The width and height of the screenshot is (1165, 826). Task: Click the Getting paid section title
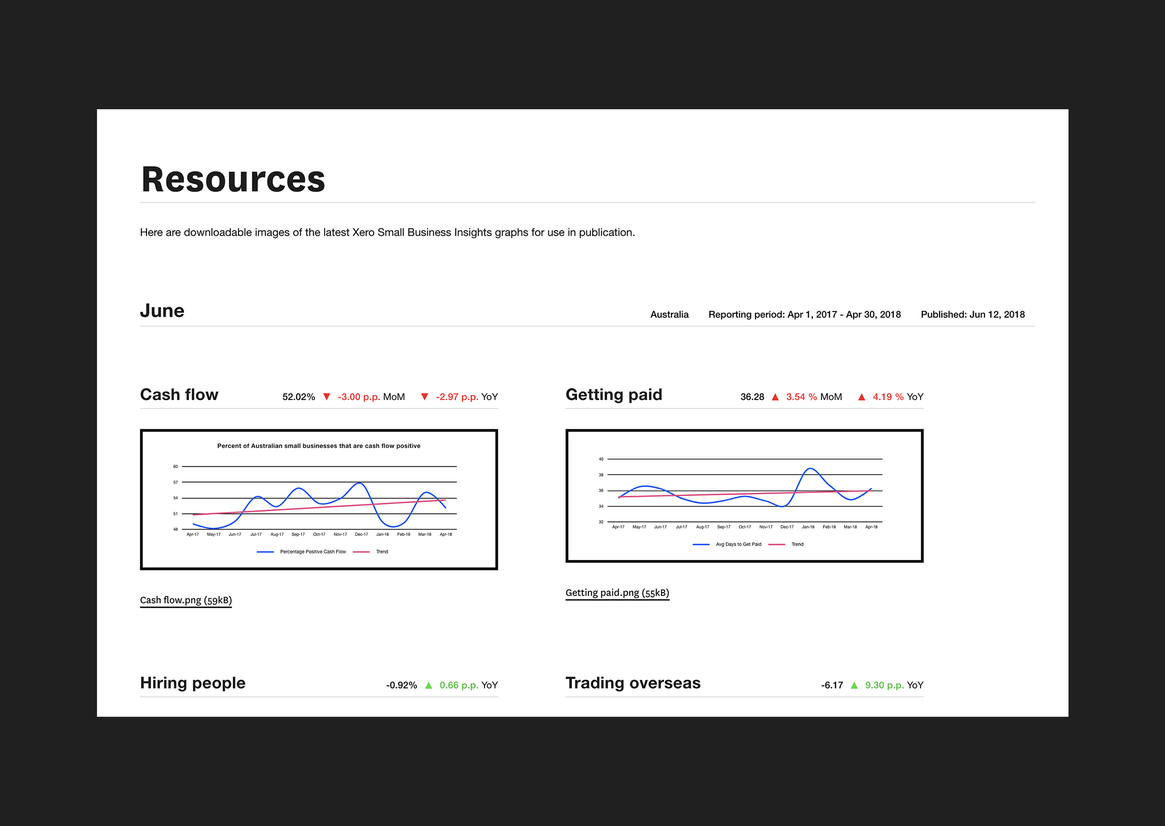[614, 395]
